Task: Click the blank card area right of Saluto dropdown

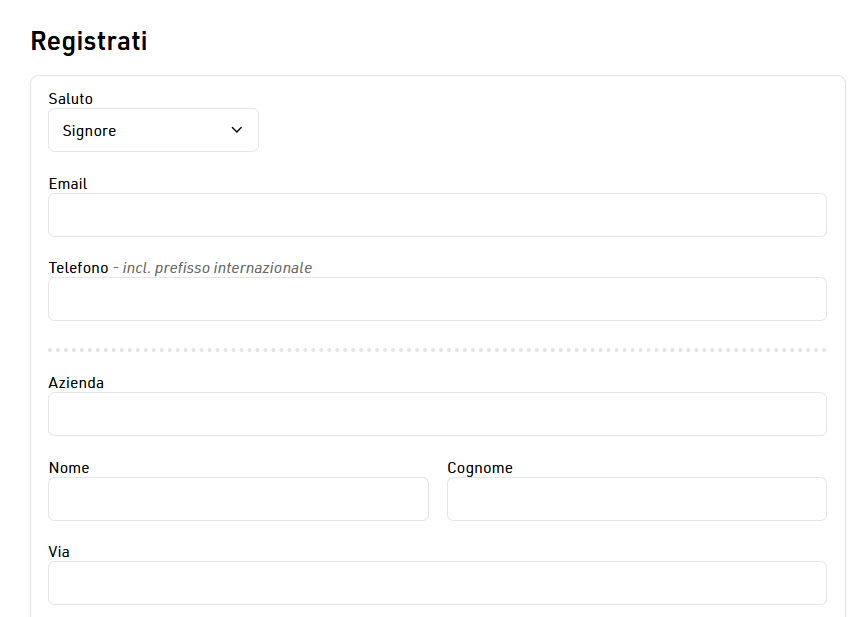Action: click(x=540, y=130)
